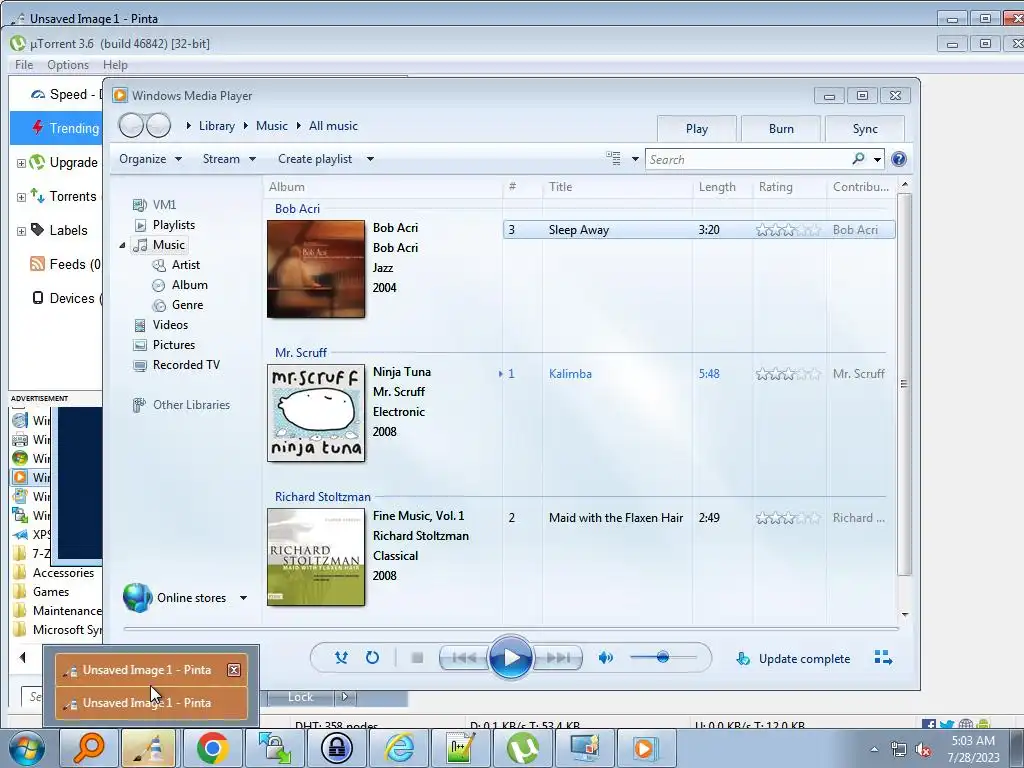Click Create playlist button
Image resolution: width=1024 pixels, height=768 pixels.
(x=315, y=159)
